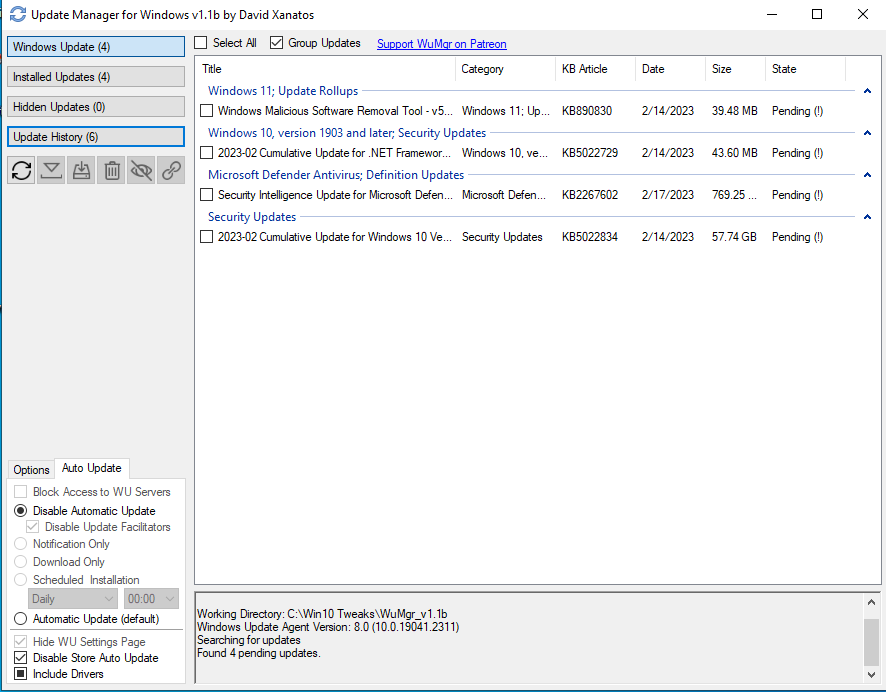Collapse Microsoft Defender Antivirus Definition Updates group

pyautogui.click(x=867, y=175)
